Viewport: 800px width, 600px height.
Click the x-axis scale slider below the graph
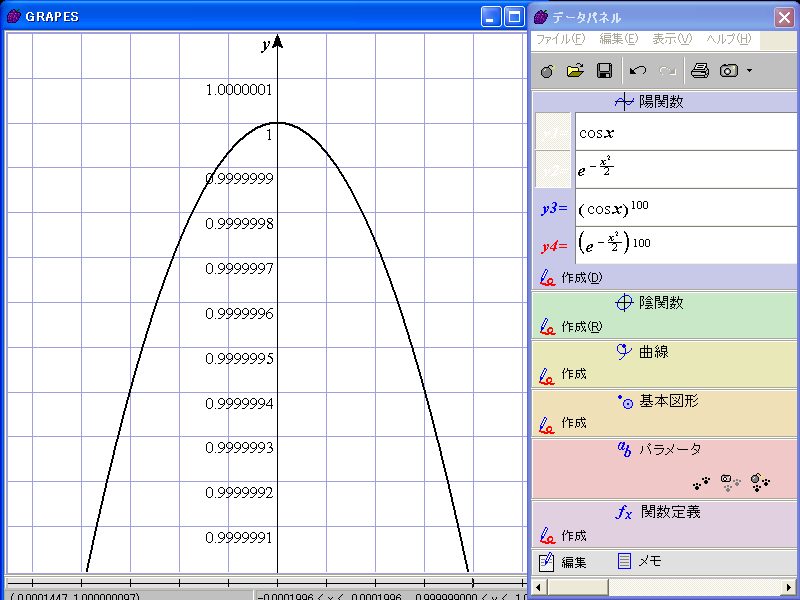pos(264,581)
